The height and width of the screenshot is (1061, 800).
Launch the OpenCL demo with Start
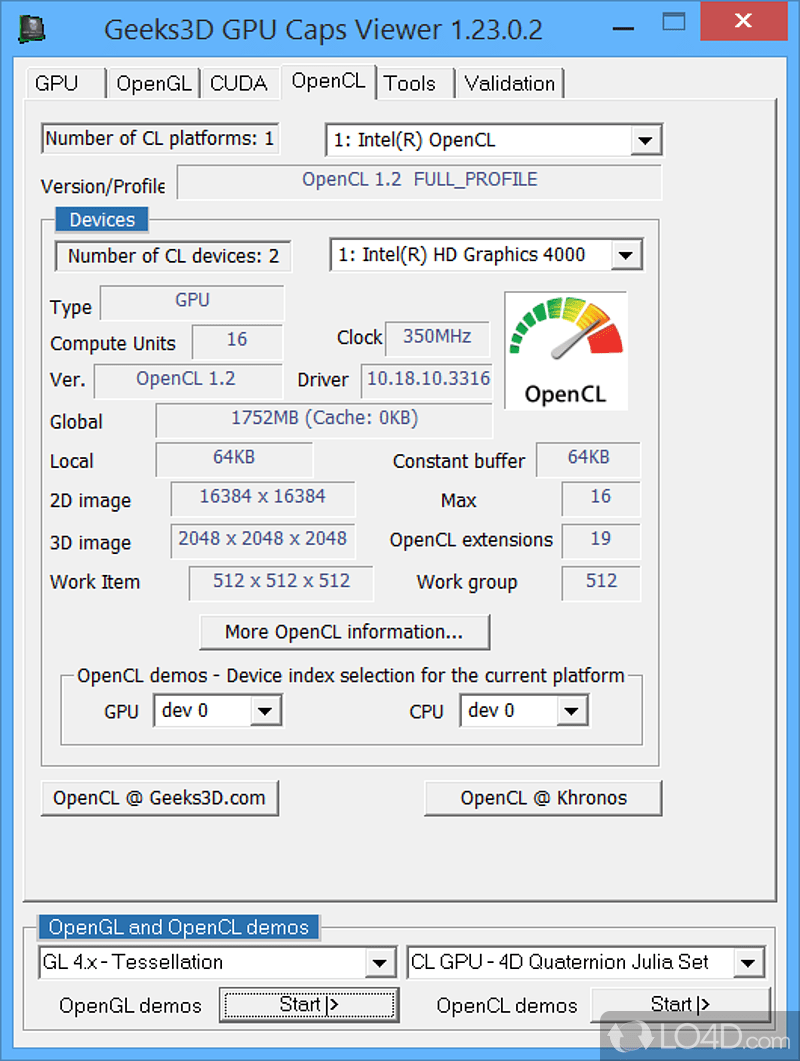680,1004
